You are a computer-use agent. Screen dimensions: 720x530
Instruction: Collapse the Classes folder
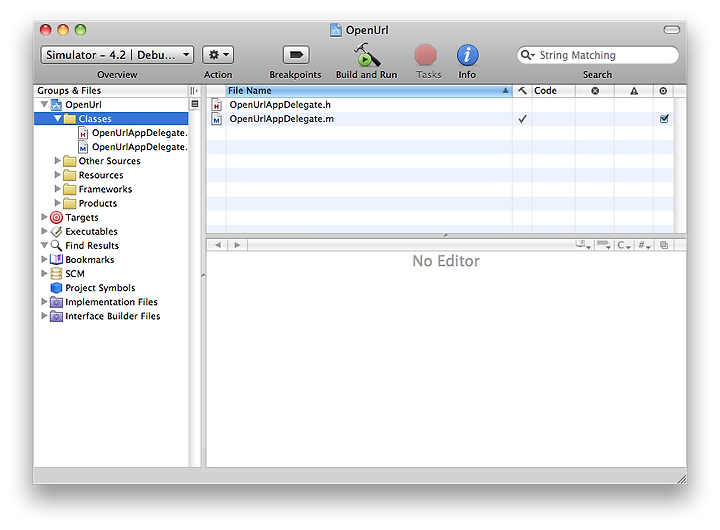pos(58,118)
